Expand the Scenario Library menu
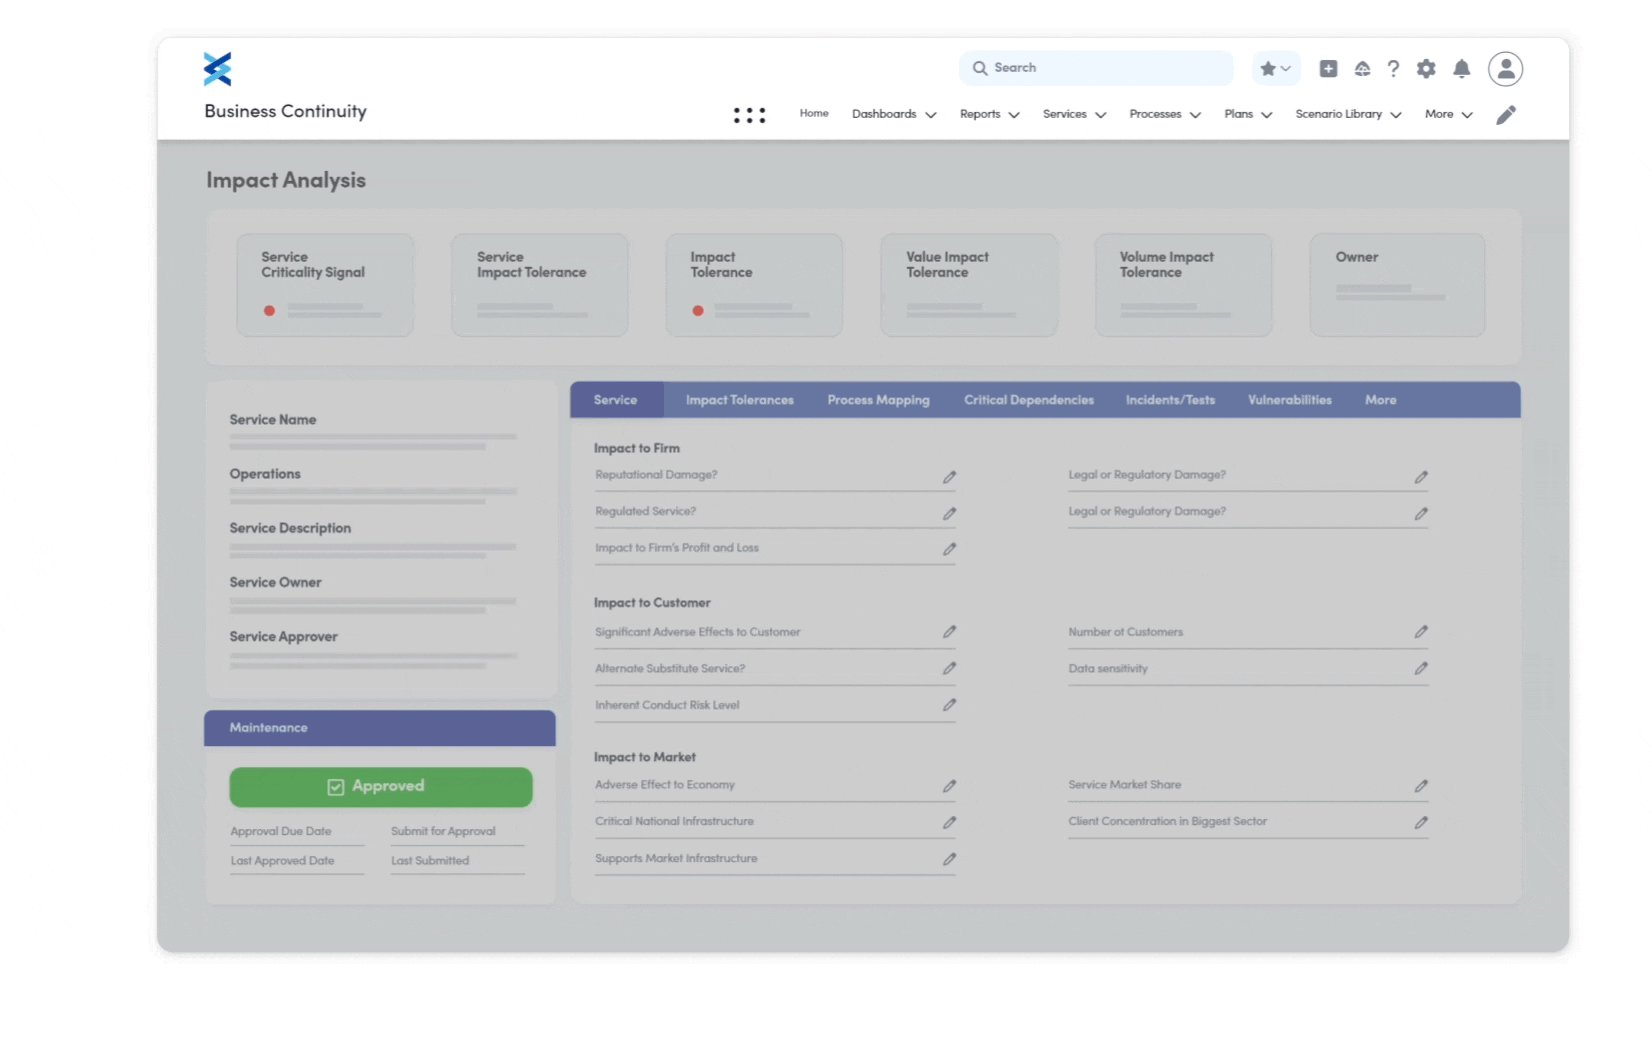1652x1041 pixels. point(1348,114)
